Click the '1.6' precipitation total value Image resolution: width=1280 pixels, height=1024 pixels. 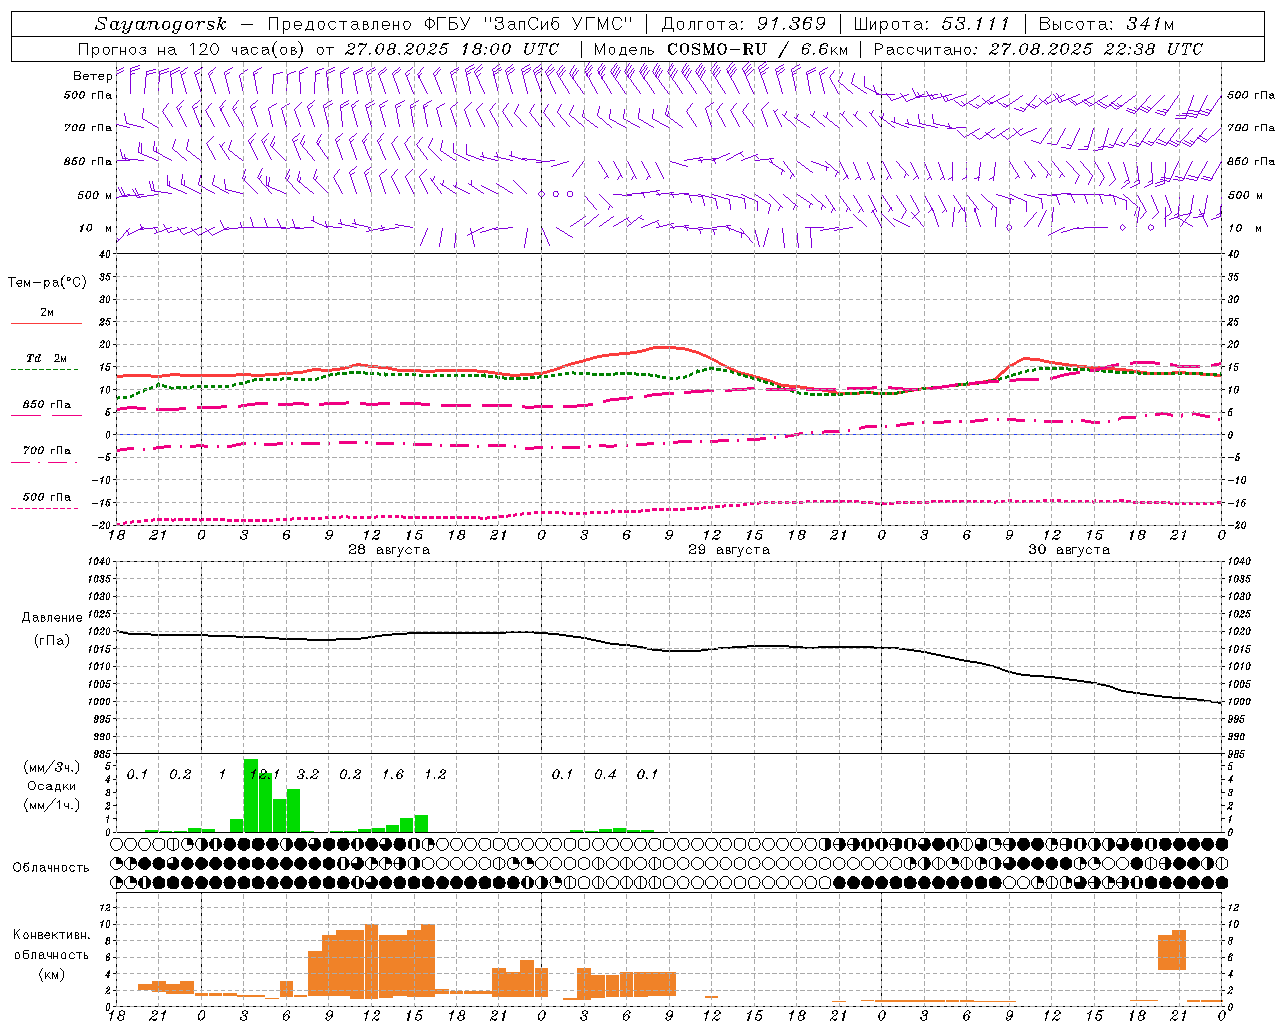[x=393, y=774]
